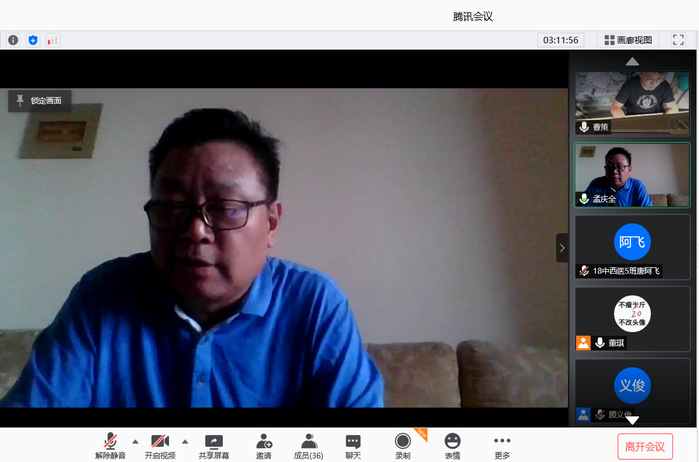Turn on camera with 开启视频
The width and height of the screenshot is (699, 462).
[161, 444]
